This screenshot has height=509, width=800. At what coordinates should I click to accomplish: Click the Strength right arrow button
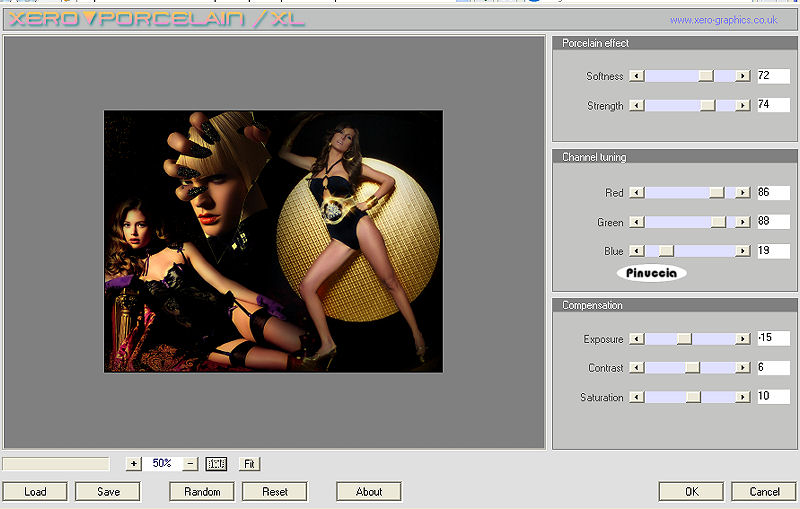pos(743,106)
